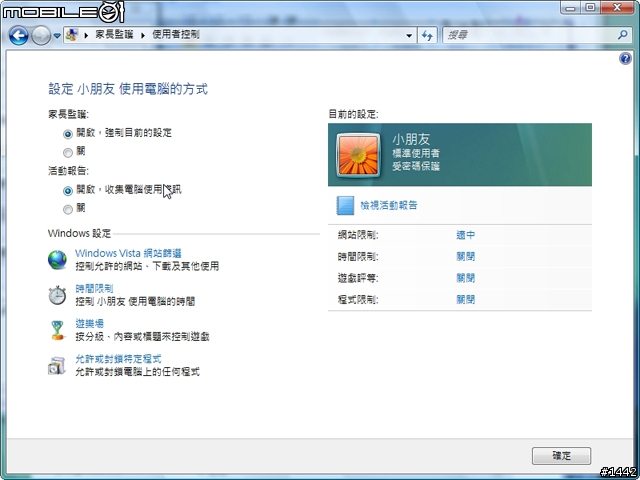The width and height of the screenshot is (640, 480).
Task: Click 適中 value for 網站限制
Action: click(465, 235)
